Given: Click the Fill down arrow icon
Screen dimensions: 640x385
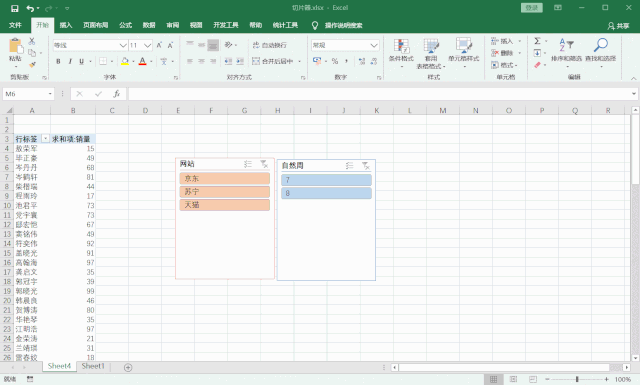Looking at the screenshot, I should pyautogui.click(x=538, y=53).
